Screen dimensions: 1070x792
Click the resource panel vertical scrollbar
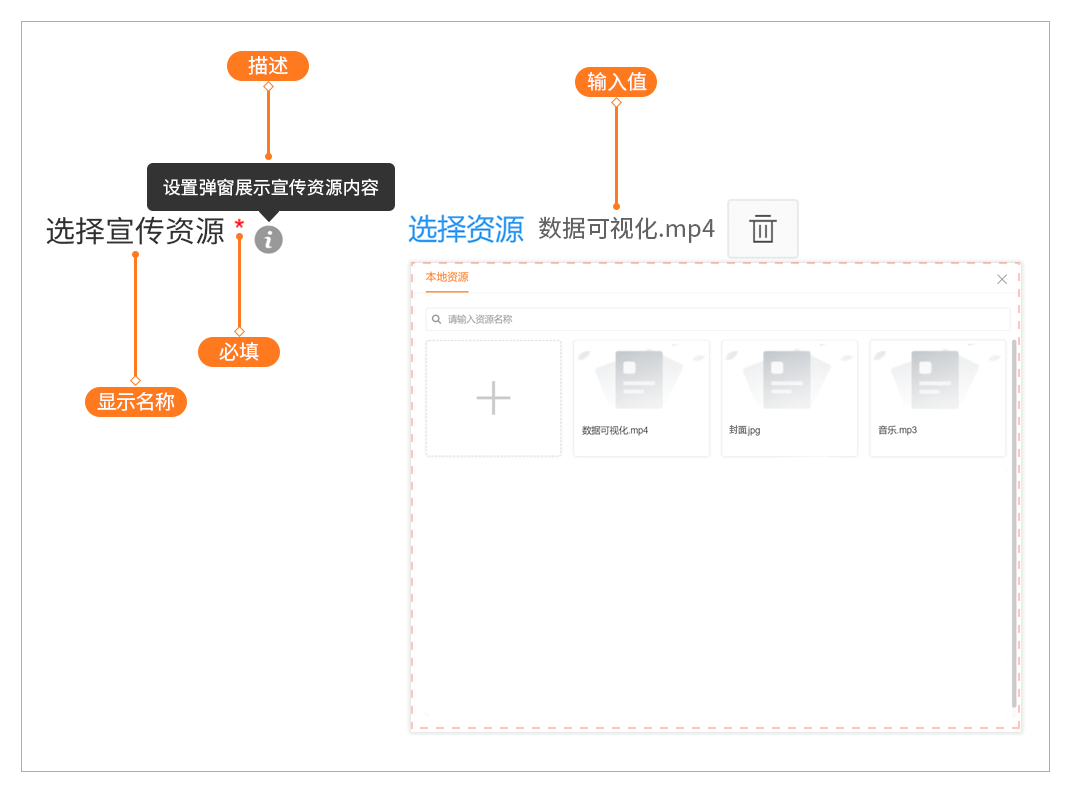coord(1014,520)
